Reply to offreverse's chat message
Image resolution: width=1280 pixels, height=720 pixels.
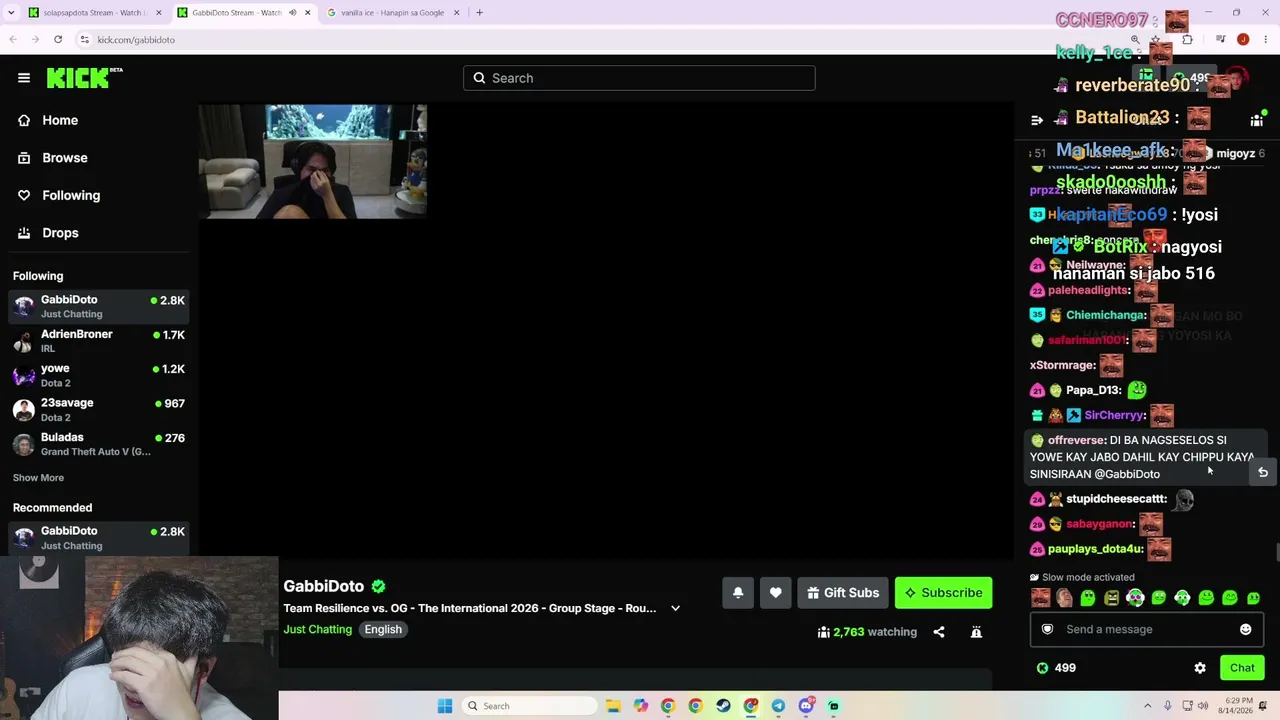(x=1263, y=472)
